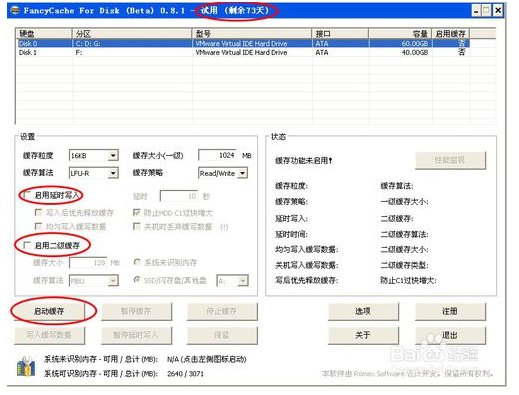Click the 暂停缓存 button

[x=136, y=311]
